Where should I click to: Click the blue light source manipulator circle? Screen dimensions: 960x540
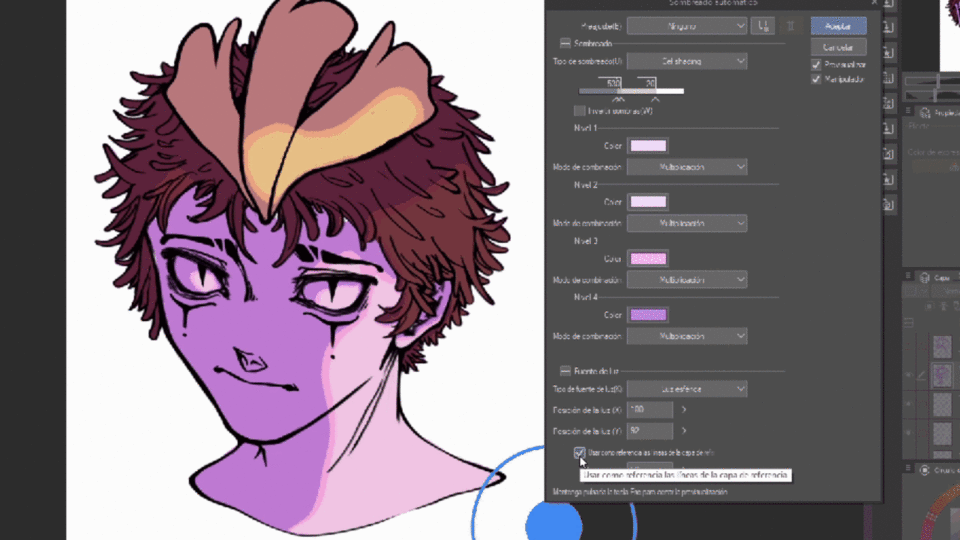554,523
